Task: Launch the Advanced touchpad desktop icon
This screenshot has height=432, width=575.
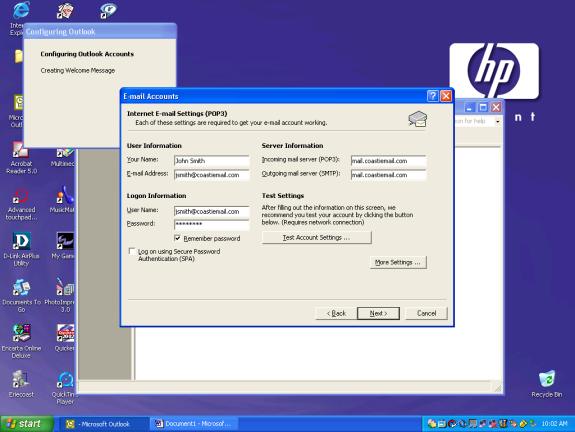Action: 21,197
